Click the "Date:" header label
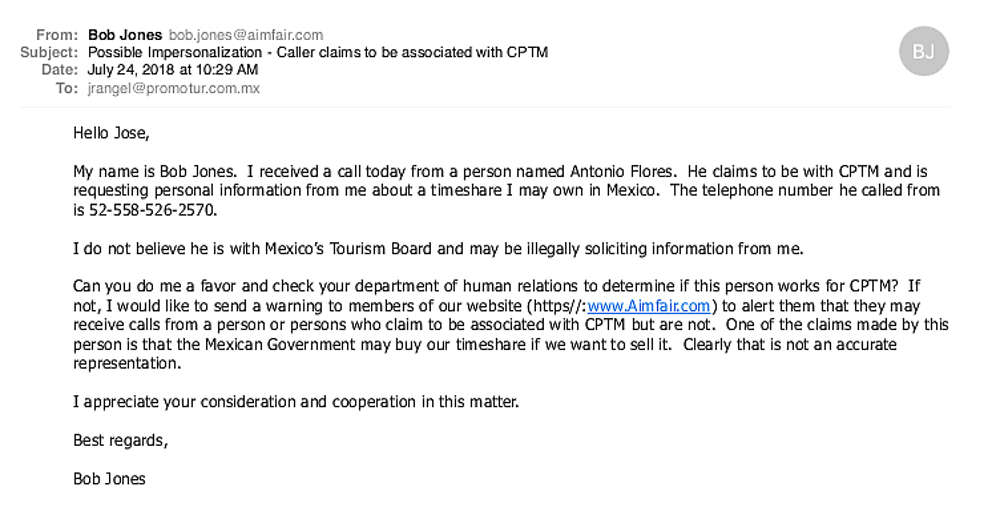Image resolution: width=1000 pixels, height=519 pixels. point(59,70)
